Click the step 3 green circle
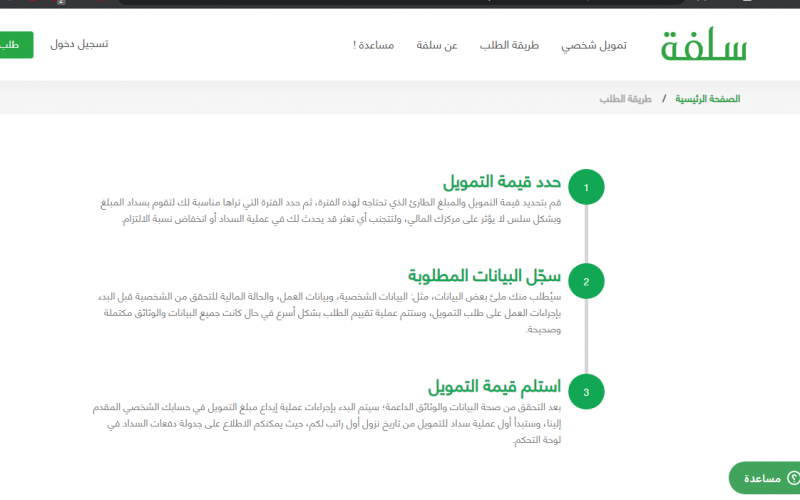 point(586,392)
